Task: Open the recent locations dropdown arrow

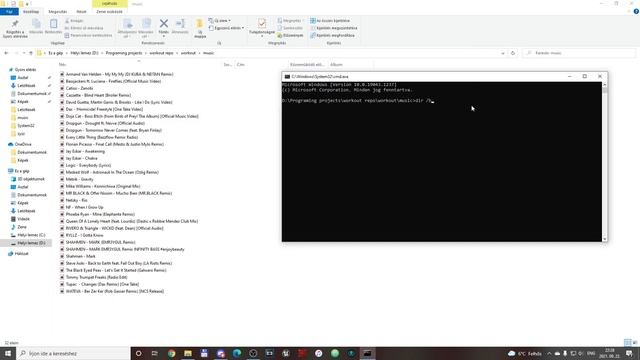Action: pyautogui.click(x=24, y=53)
